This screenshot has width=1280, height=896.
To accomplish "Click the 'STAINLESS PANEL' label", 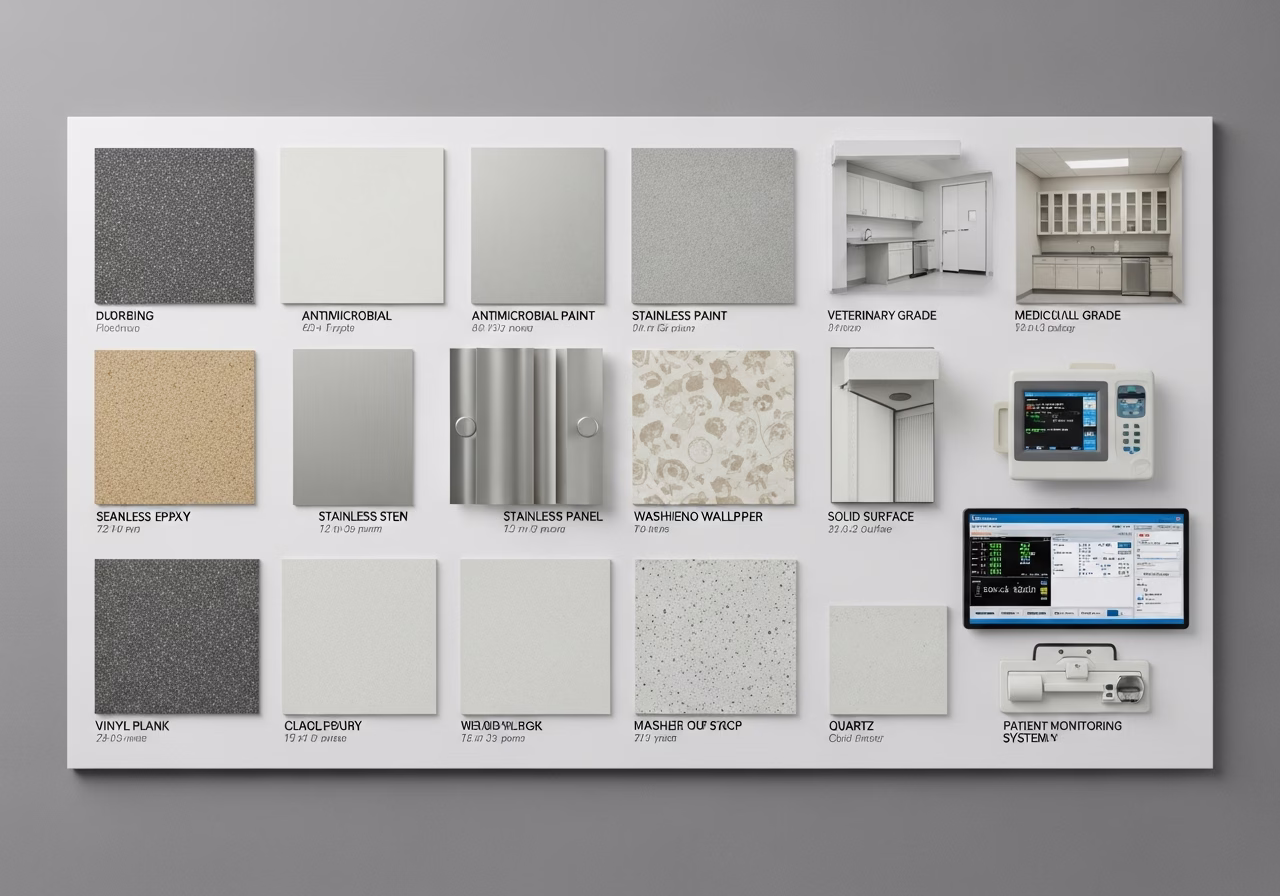I will [x=553, y=516].
